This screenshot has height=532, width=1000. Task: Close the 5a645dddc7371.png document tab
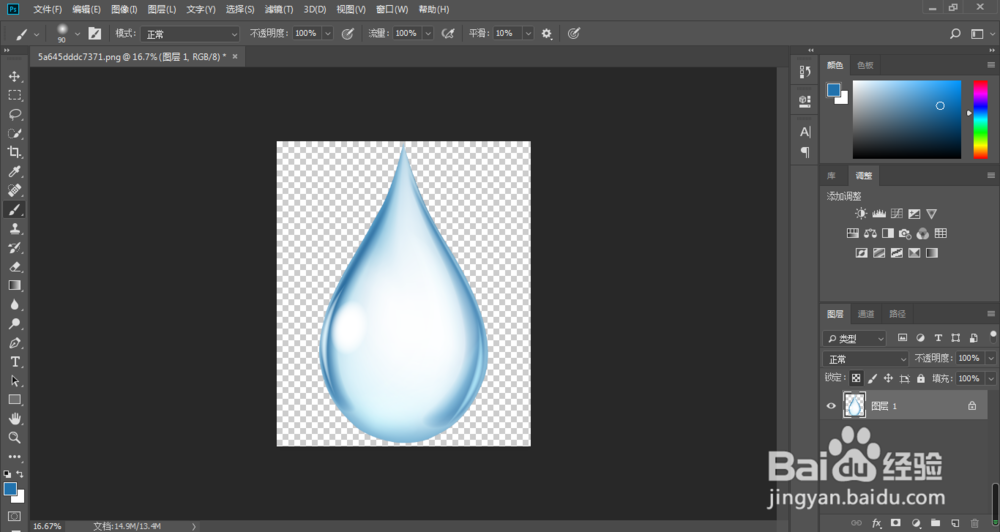click(x=235, y=57)
